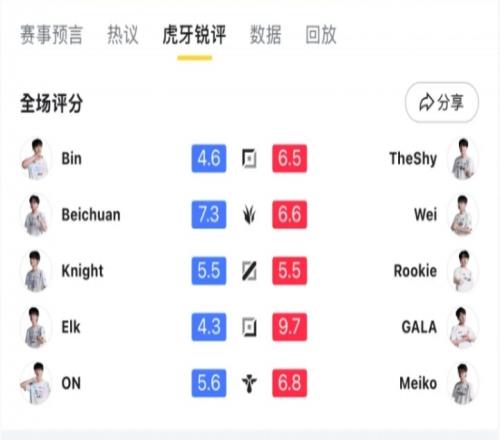Click Knight's player avatar
This screenshot has height=440, width=500.
(x=36, y=271)
